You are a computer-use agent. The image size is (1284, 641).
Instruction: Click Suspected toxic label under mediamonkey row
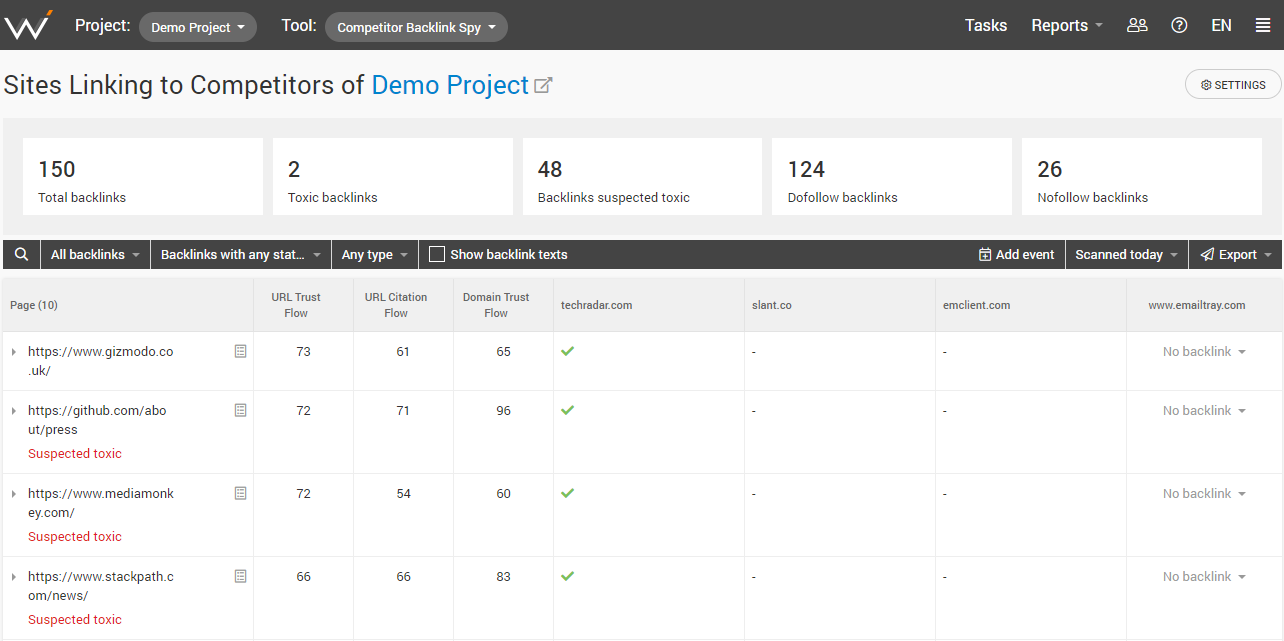75,537
